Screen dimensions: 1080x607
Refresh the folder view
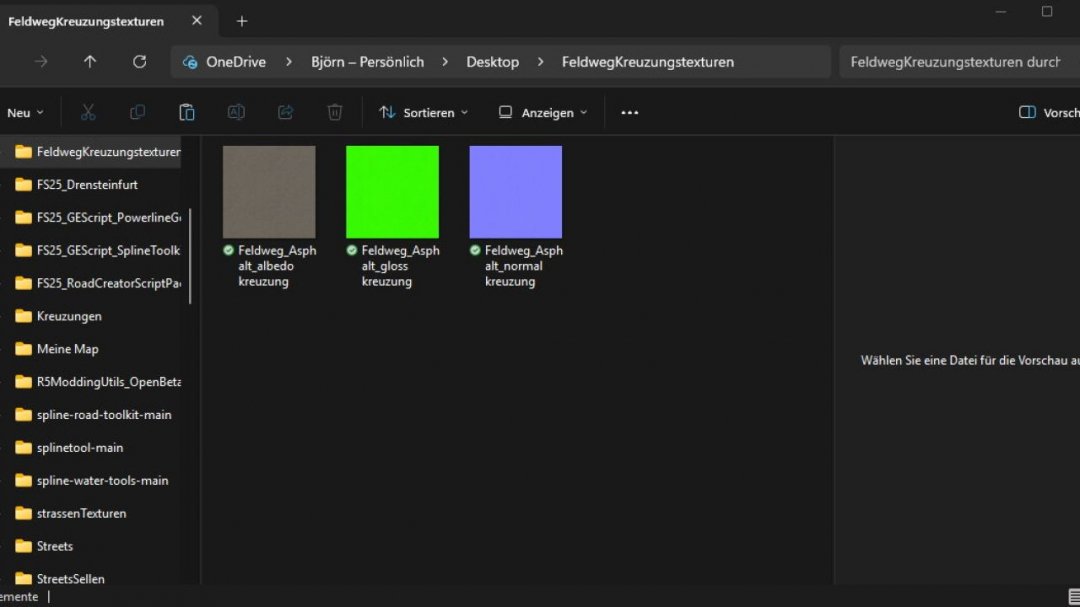point(139,61)
